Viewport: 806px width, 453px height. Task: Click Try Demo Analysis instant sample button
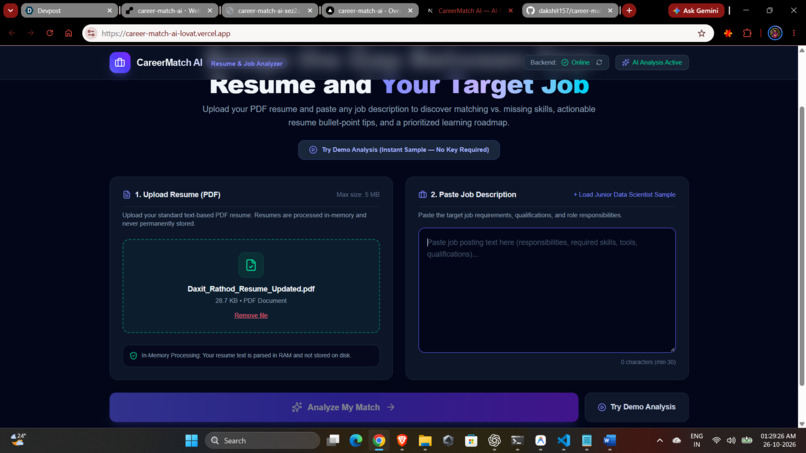pyautogui.click(x=399, y=150)
